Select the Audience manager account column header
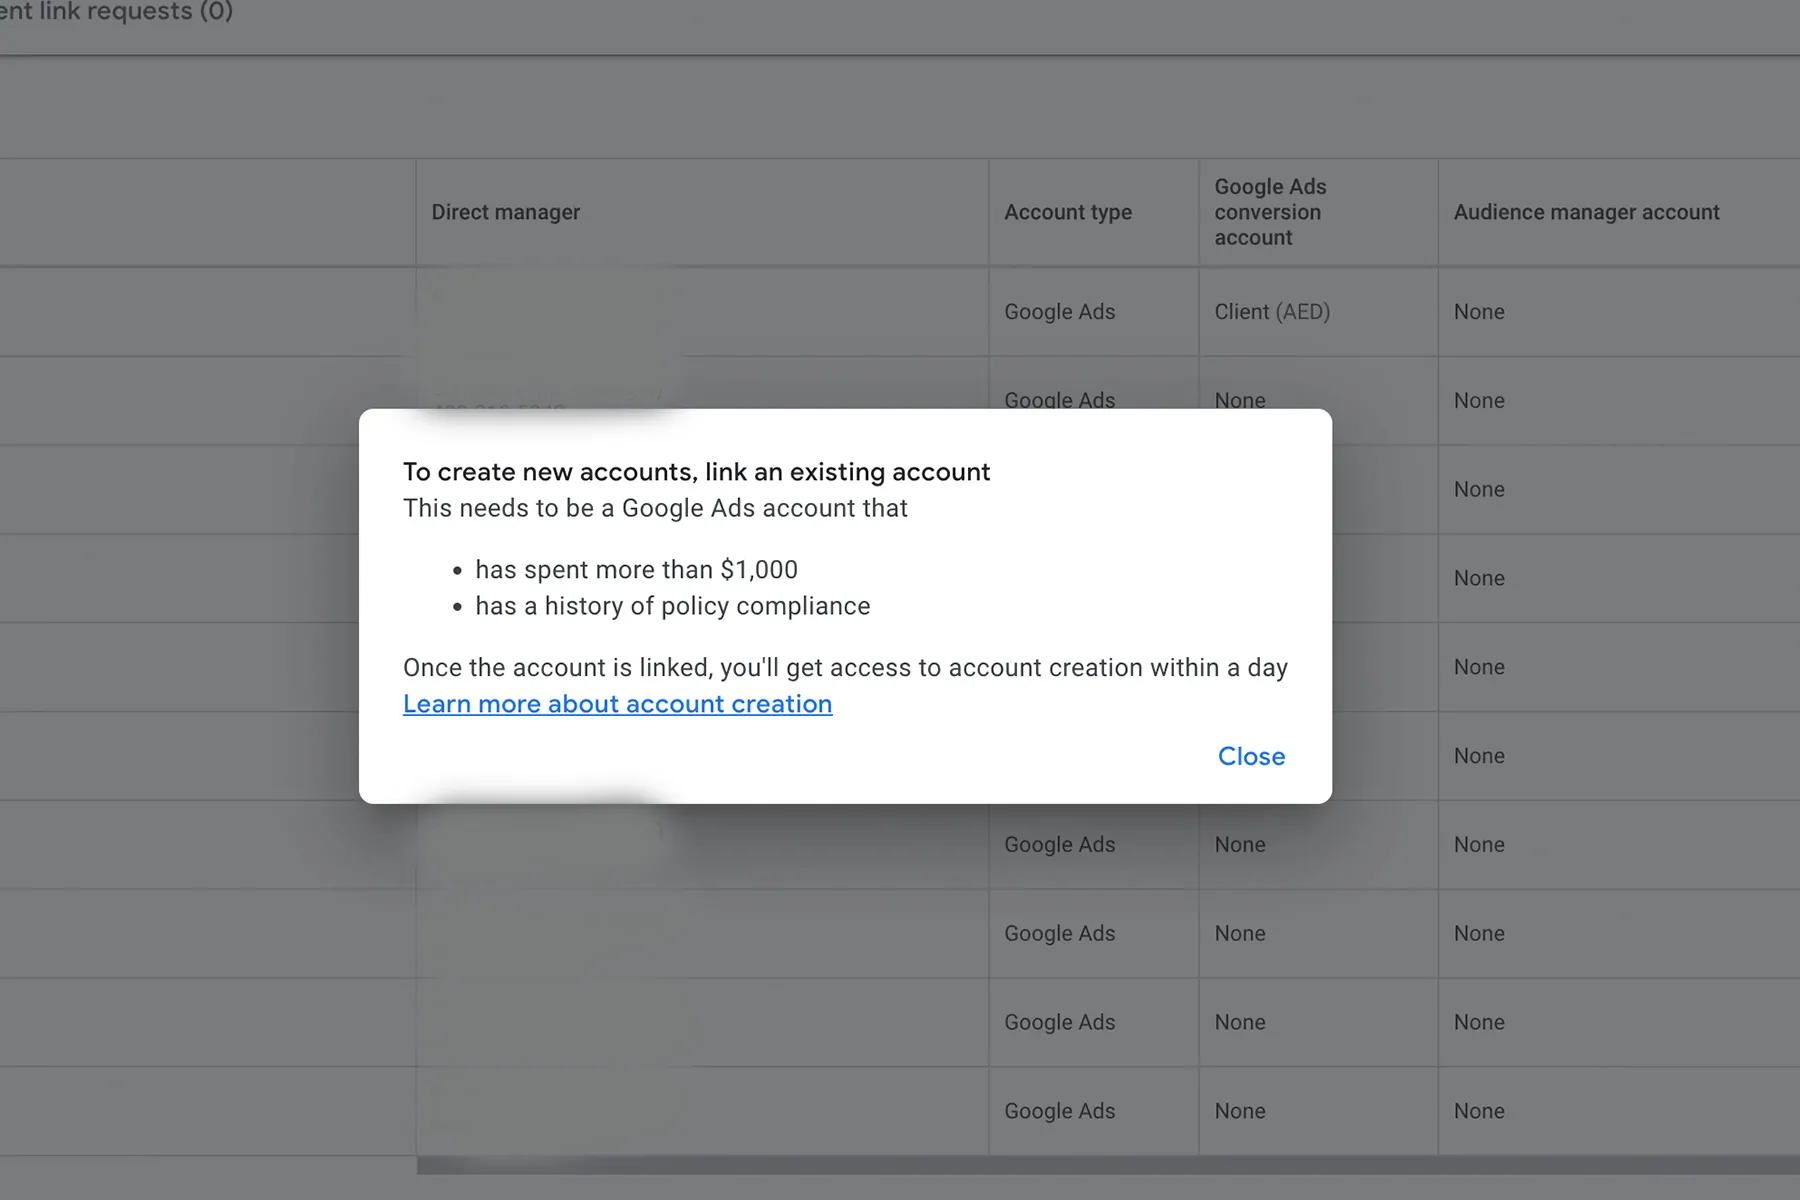 pos(1586,212)
